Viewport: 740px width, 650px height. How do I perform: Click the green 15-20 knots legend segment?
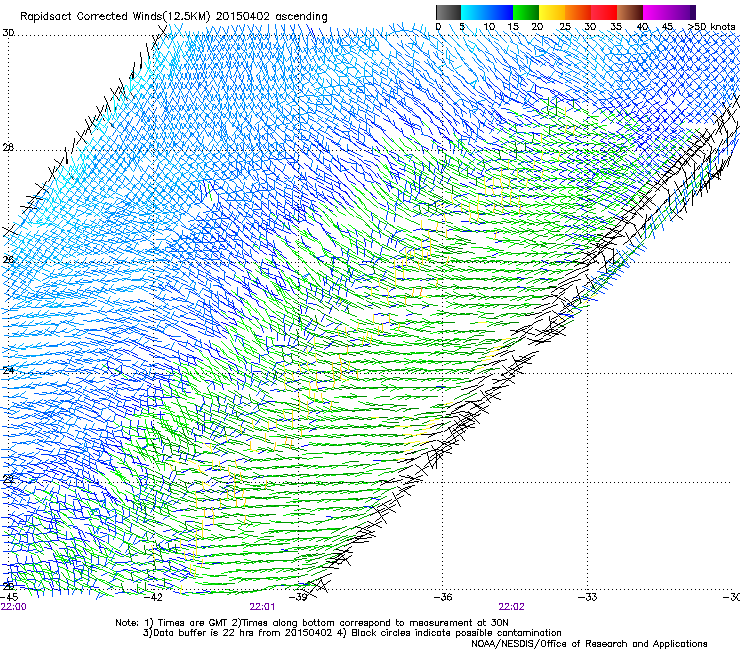pos(526,12)
